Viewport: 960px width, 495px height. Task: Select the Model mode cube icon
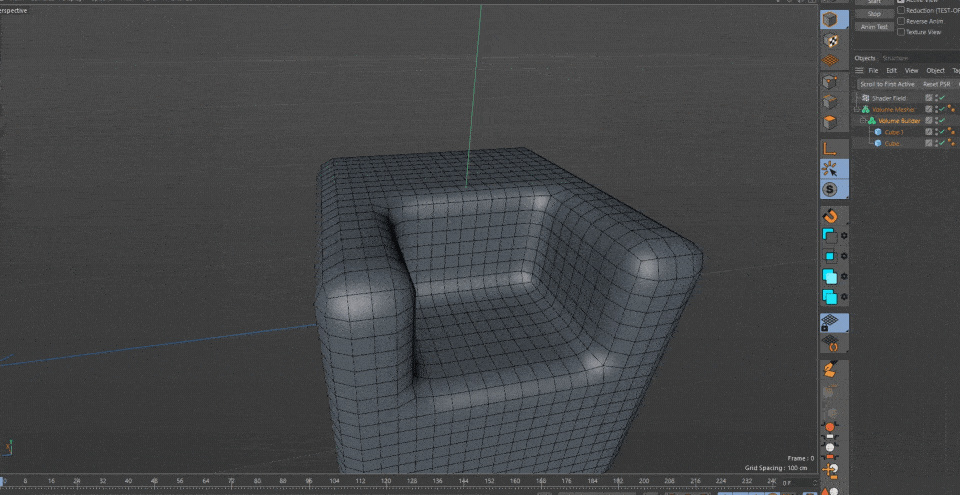829,20
